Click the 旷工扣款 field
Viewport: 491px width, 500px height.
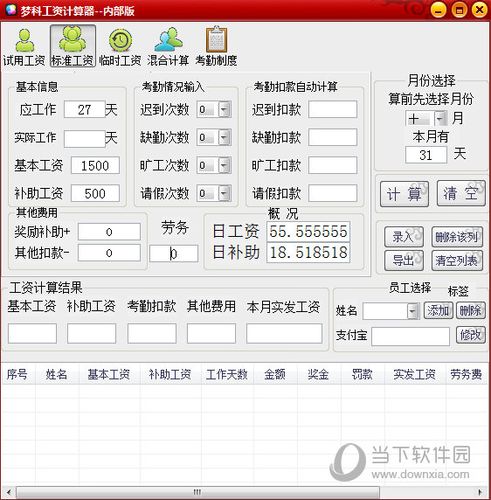click(x=332, y=165)
